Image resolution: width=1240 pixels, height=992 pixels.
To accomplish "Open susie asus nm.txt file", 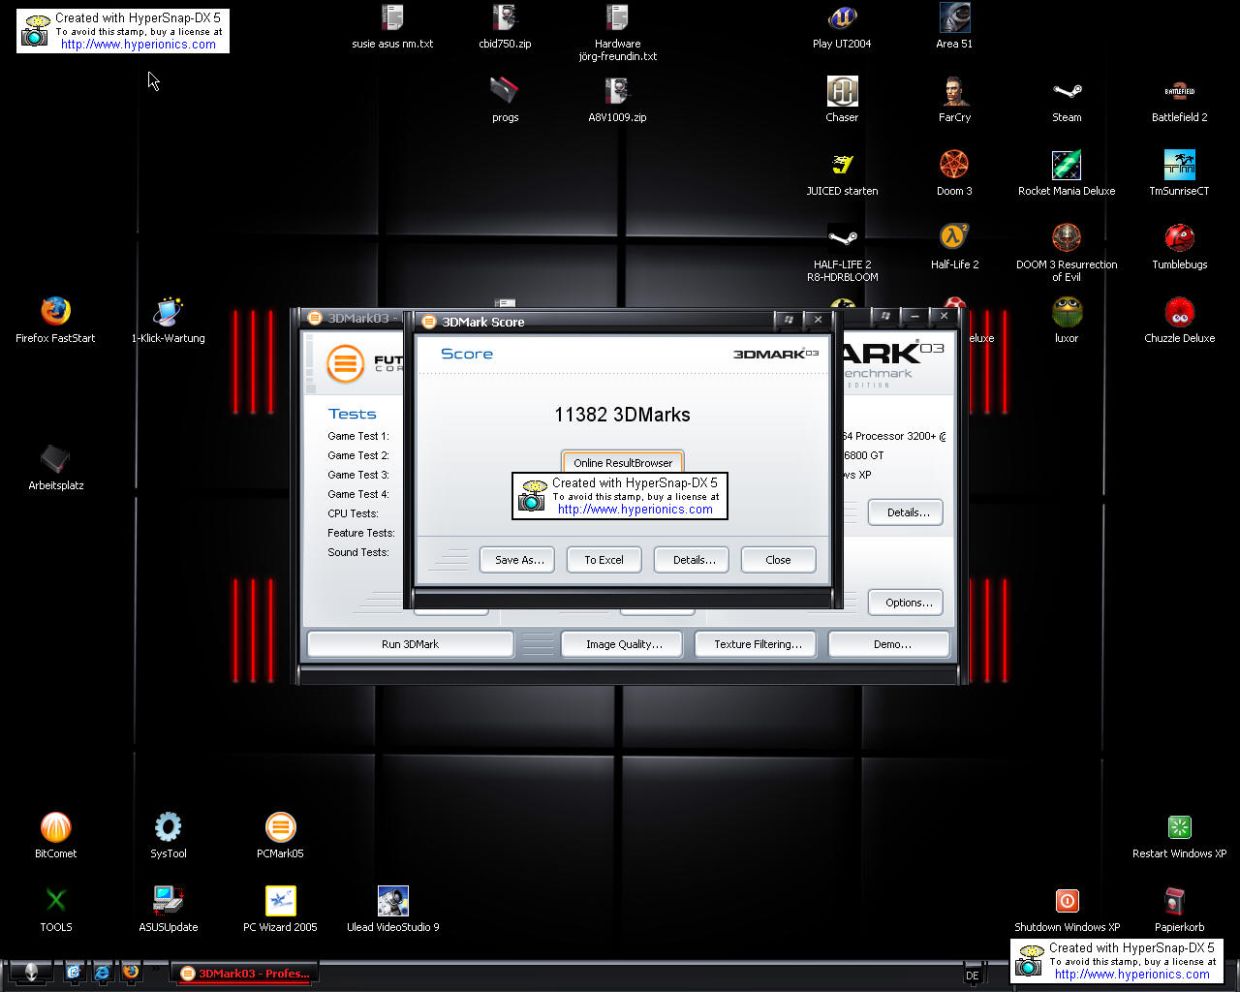I will click(393, 17).
